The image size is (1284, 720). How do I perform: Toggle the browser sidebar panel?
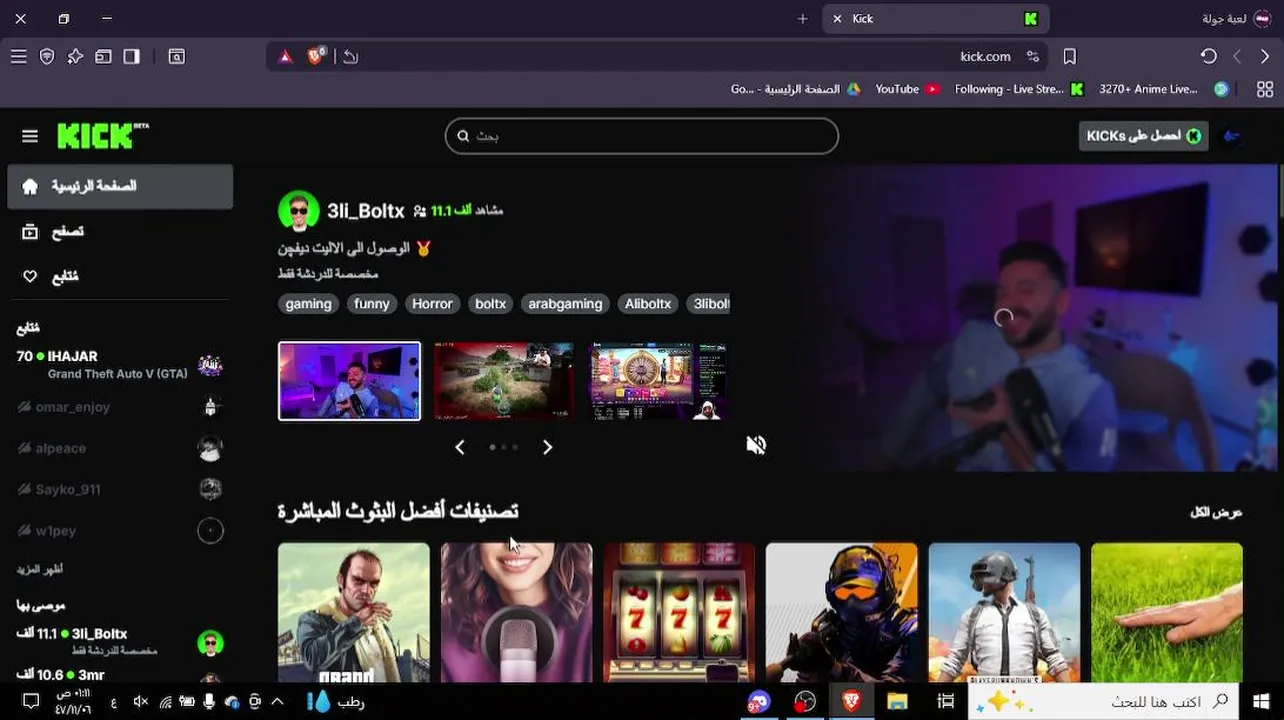(x=131, y=57)
